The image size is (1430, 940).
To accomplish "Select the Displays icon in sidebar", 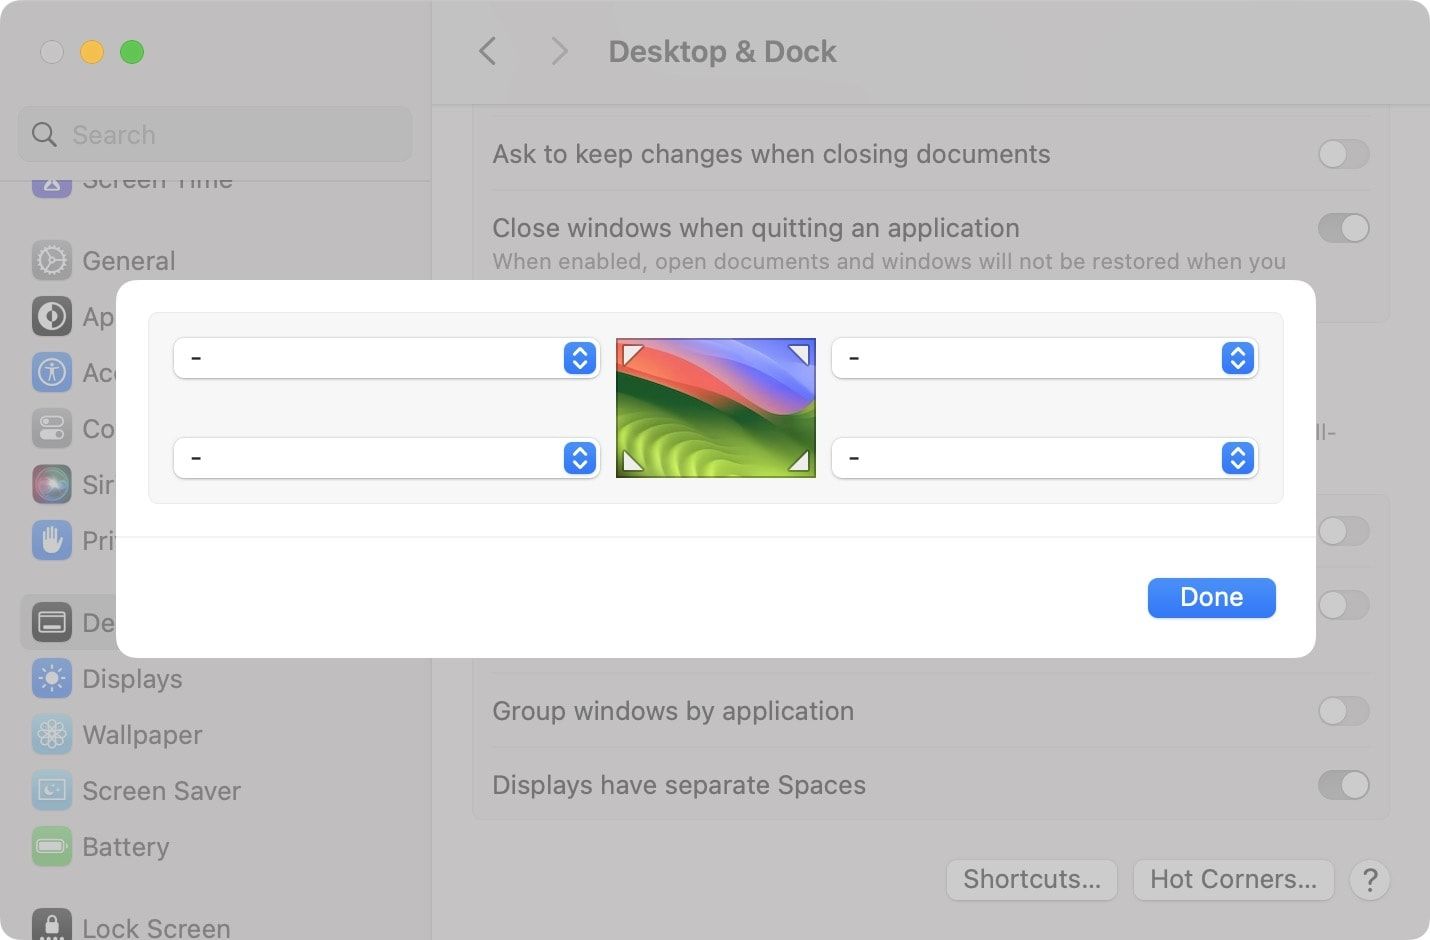I will click(52, 679).
